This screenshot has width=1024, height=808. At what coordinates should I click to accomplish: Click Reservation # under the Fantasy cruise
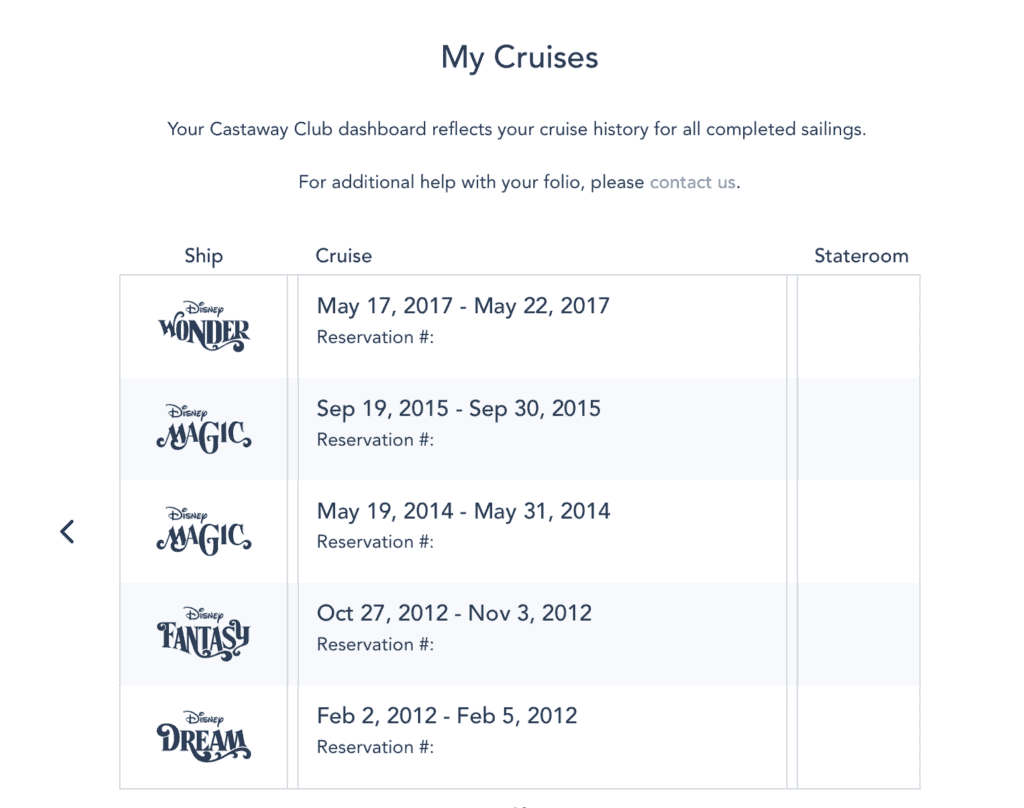[375, 644]
